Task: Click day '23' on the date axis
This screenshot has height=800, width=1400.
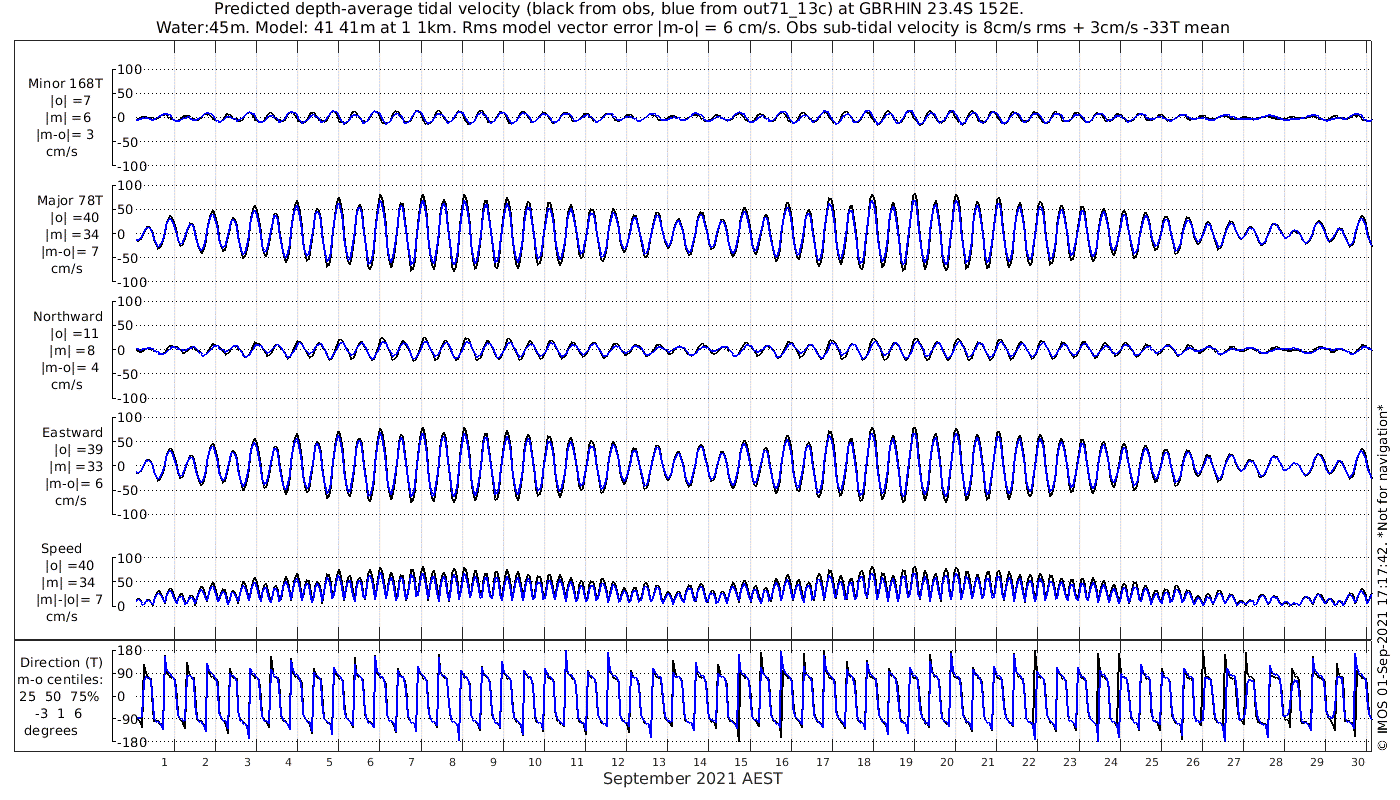Action: coord(1070,762)
